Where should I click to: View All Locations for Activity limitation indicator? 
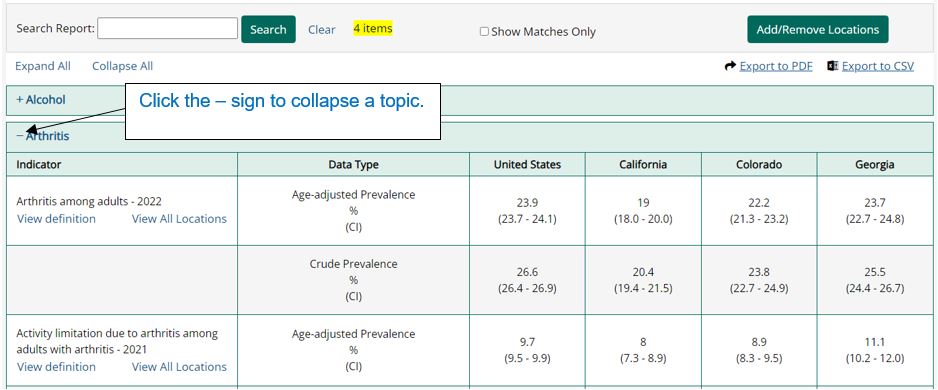pyautogui.click(x=179, y=367)
